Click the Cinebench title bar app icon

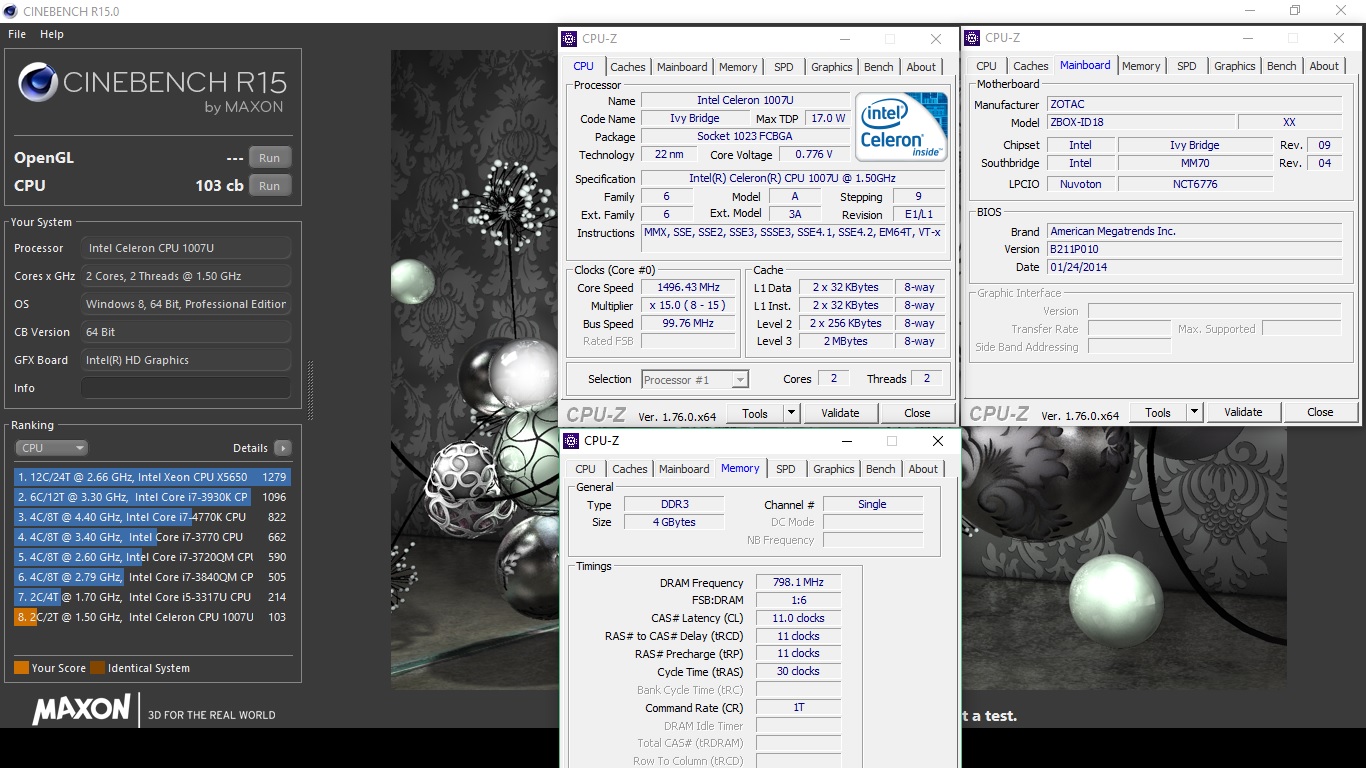(10, 11)
